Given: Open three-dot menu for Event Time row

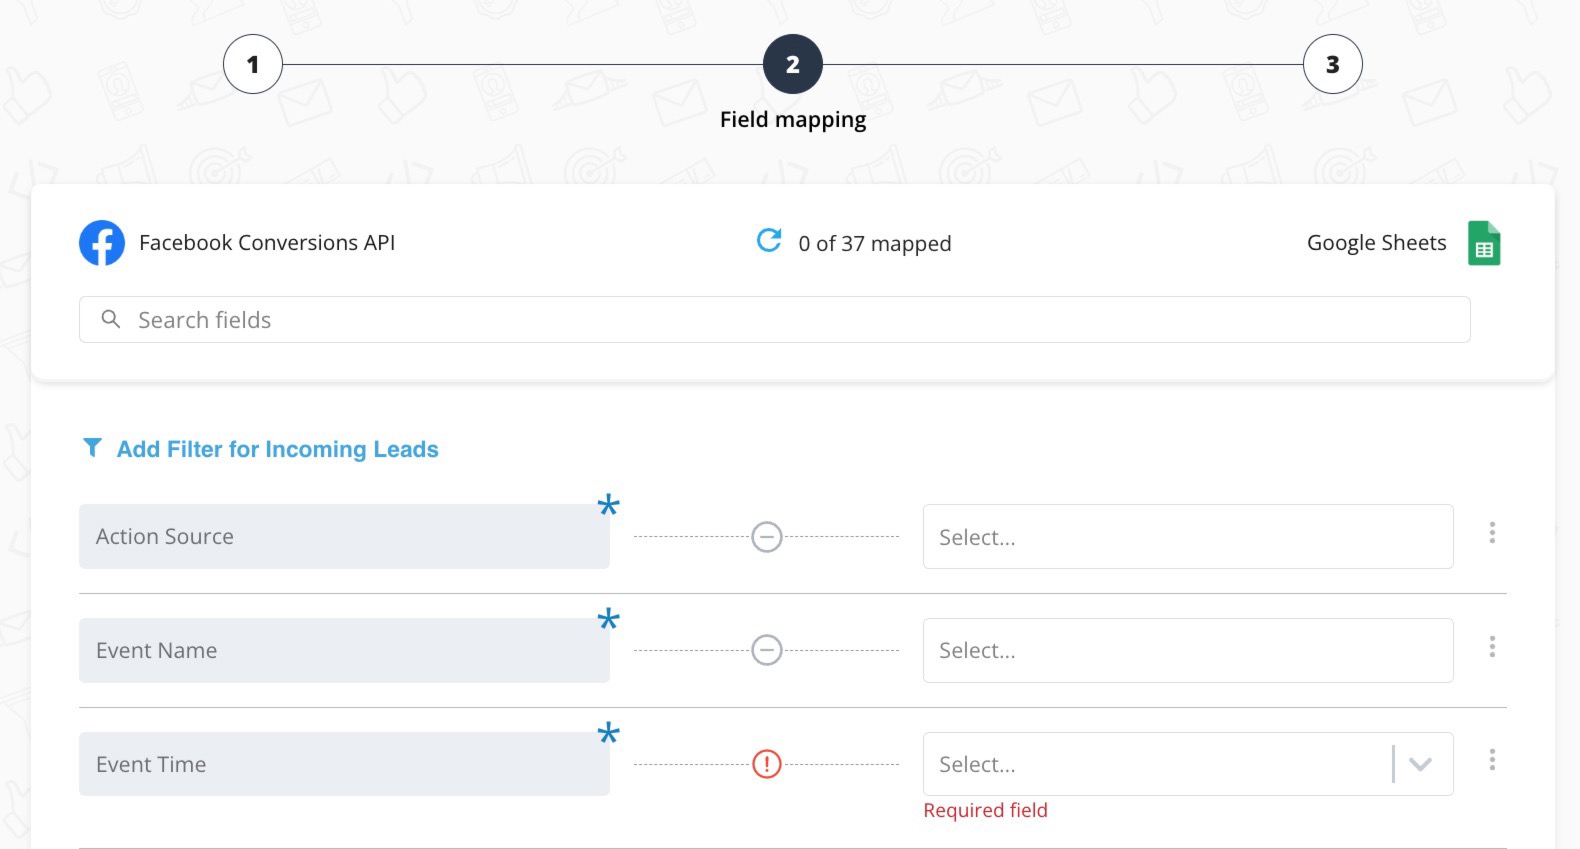Looking at the screenshot, I should (1492, 760).
